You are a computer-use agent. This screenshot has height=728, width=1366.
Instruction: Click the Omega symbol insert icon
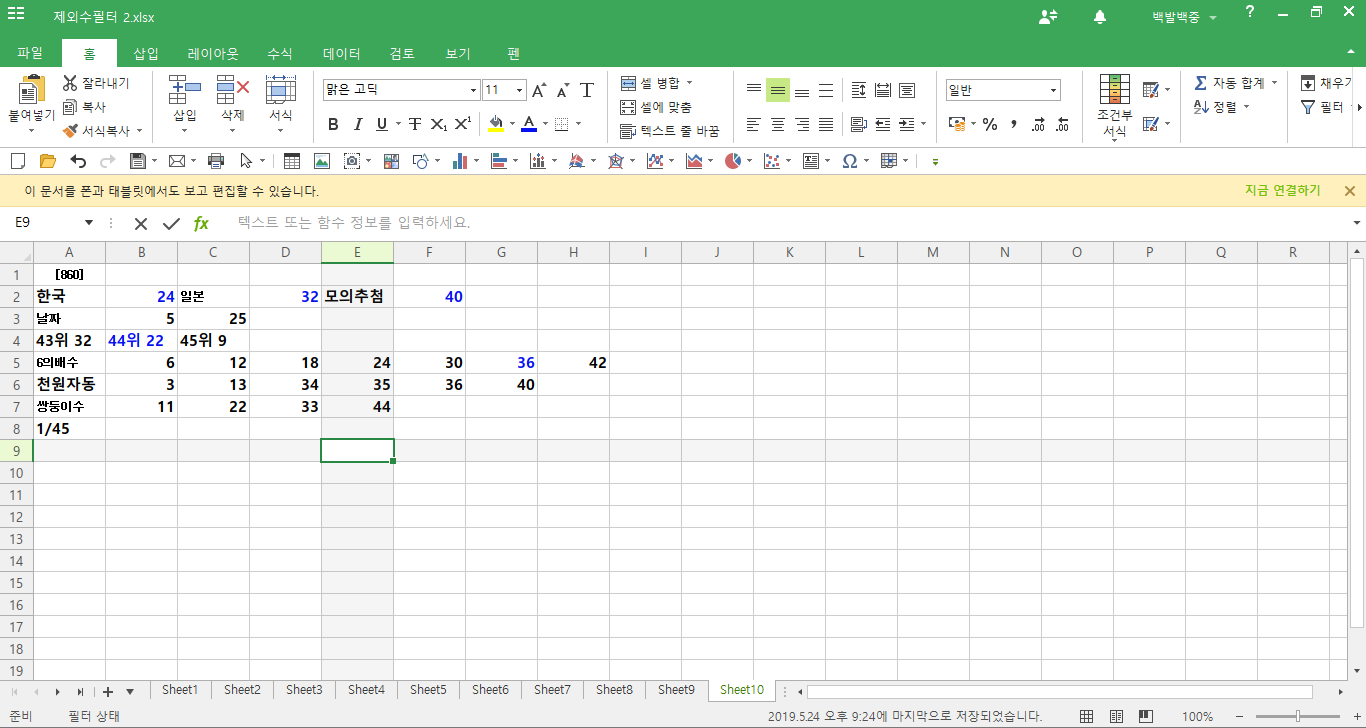tap(849, 161)
